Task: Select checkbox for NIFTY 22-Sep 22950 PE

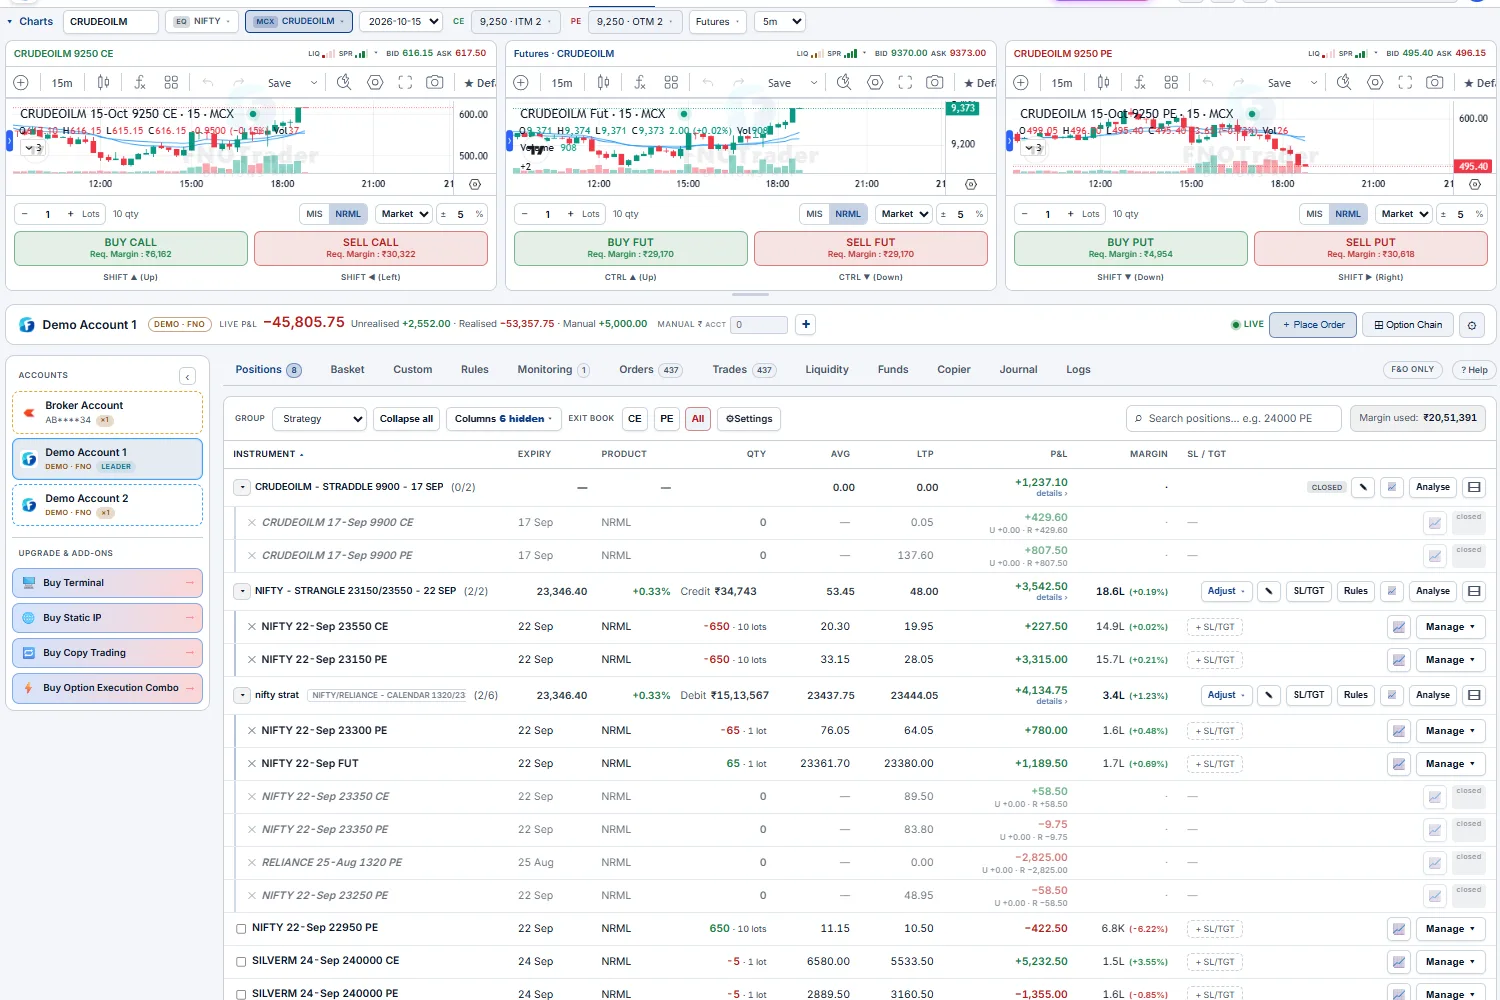Action: pos(241,929)
